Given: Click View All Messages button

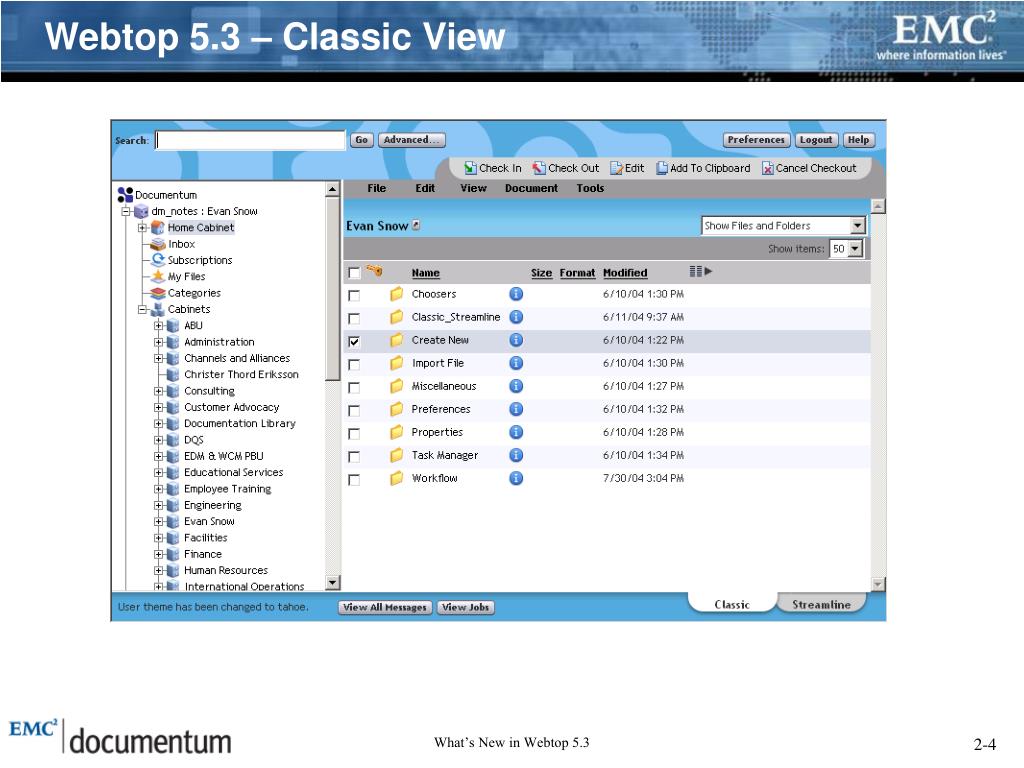Looking at the screenshot, I should (x=385, y=607).
